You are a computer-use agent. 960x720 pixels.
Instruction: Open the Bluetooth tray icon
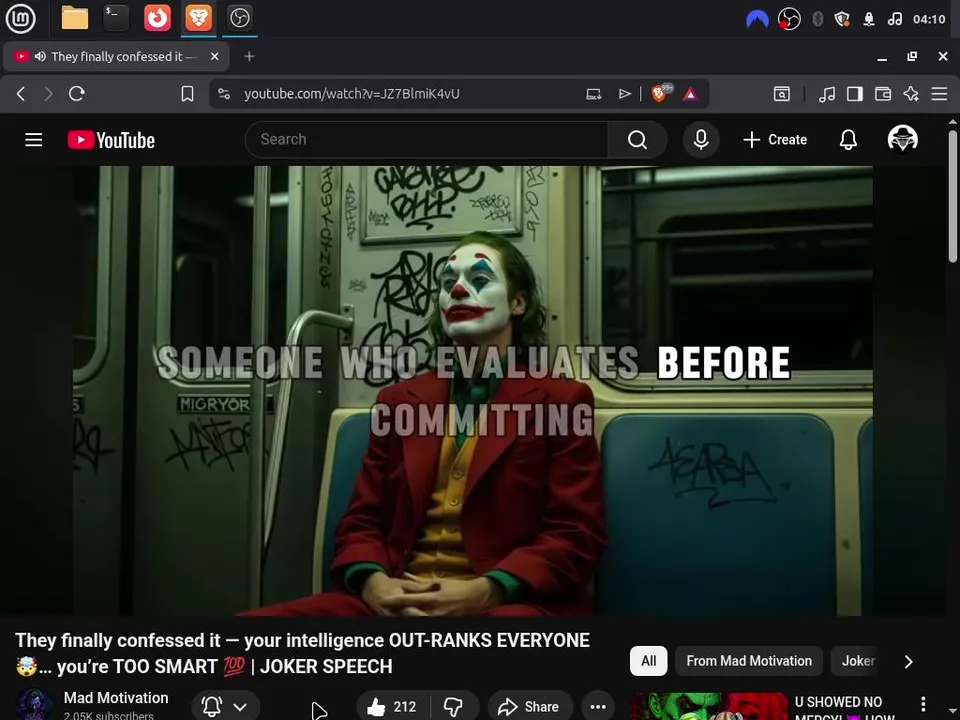[x=817, y=19]
